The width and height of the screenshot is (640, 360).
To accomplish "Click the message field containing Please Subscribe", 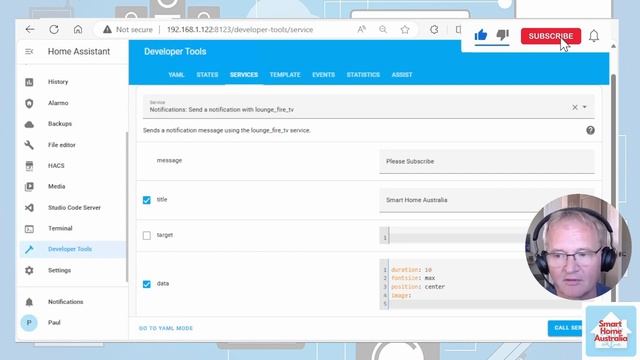I will 487,161.
